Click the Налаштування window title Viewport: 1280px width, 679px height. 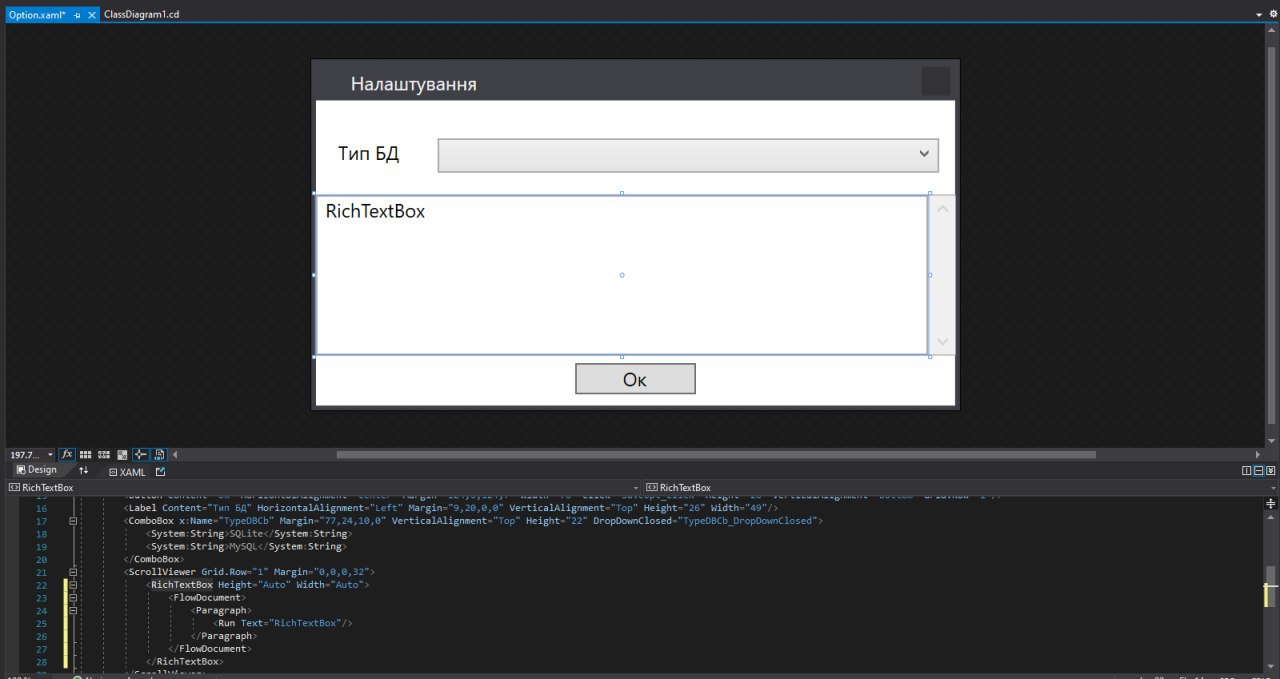pos(413,84)
